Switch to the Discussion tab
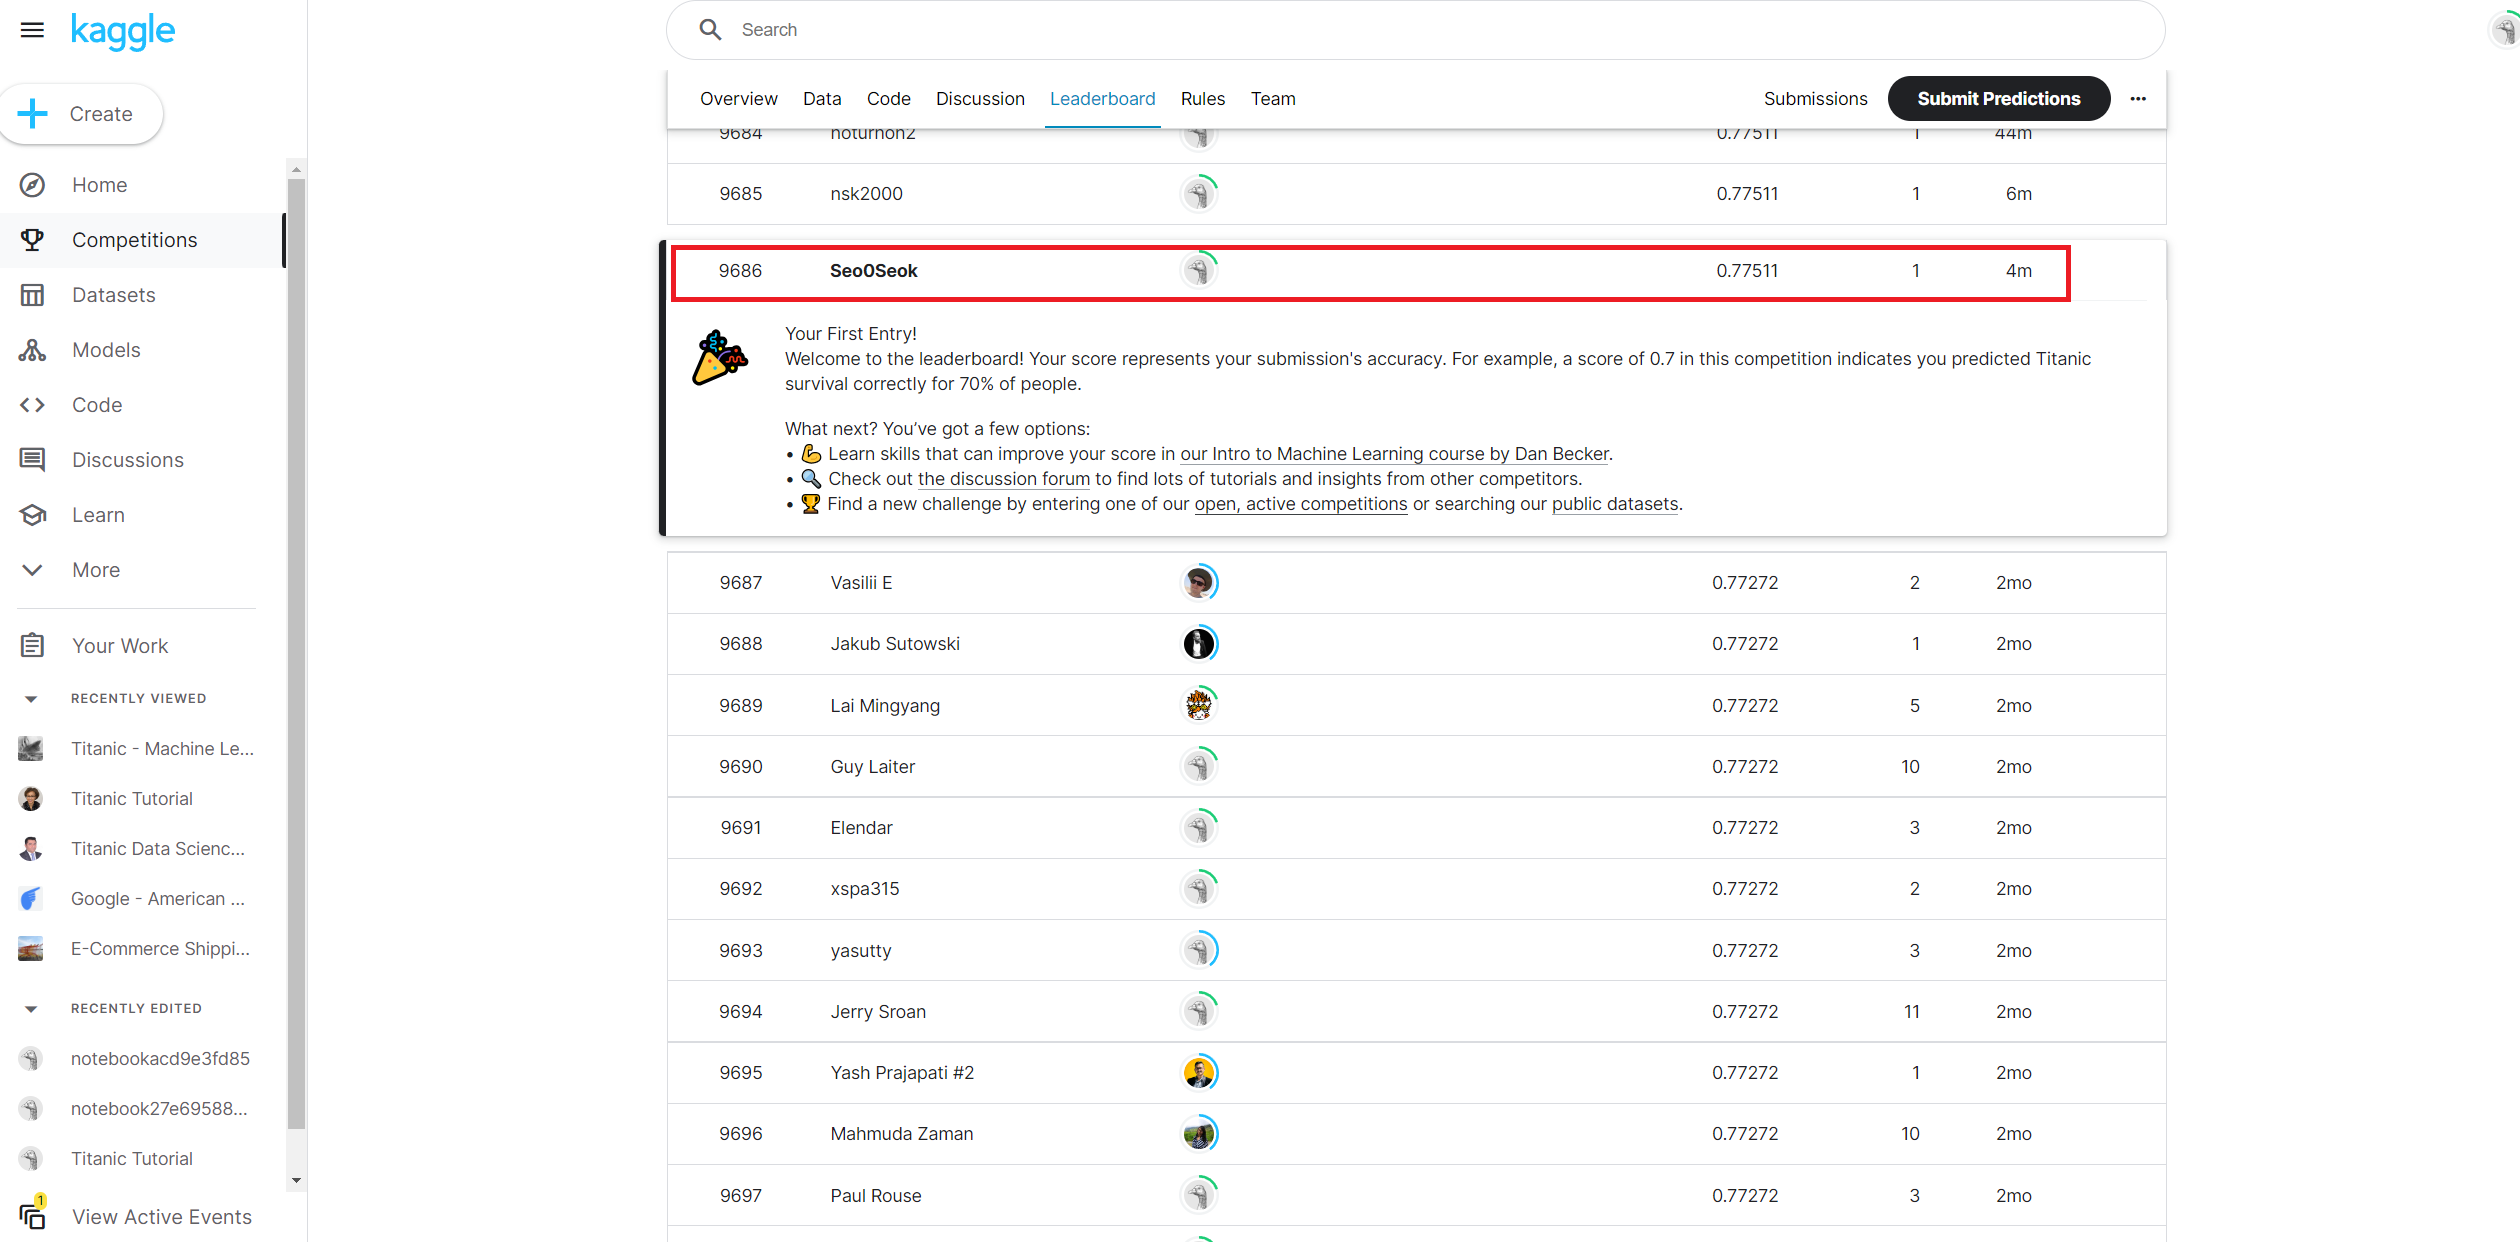The height and width of the screenshot is (1242, 2520). (980, 99)
